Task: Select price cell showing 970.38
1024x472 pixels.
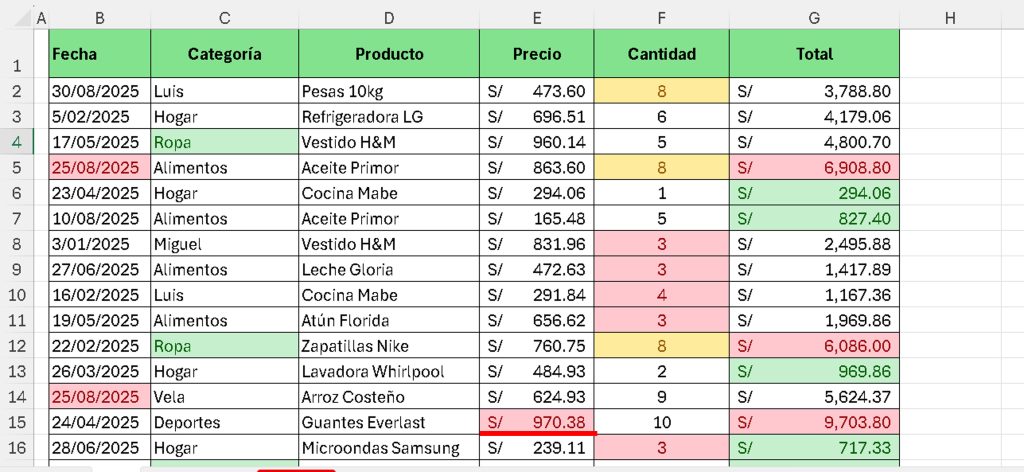Action: 537,422
